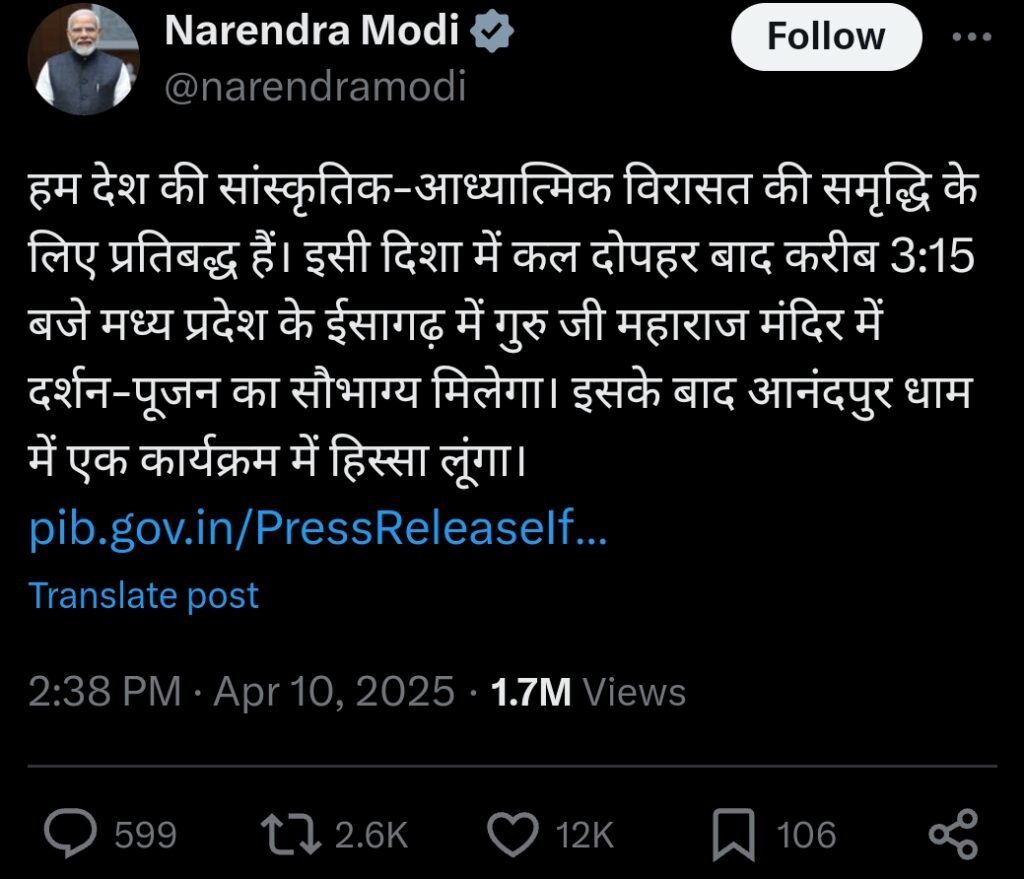The height and width of the screenshot is (879, 1024).
Task: Select the Hindi post text body
Action: pyautogui.click(x=500, y=310)
